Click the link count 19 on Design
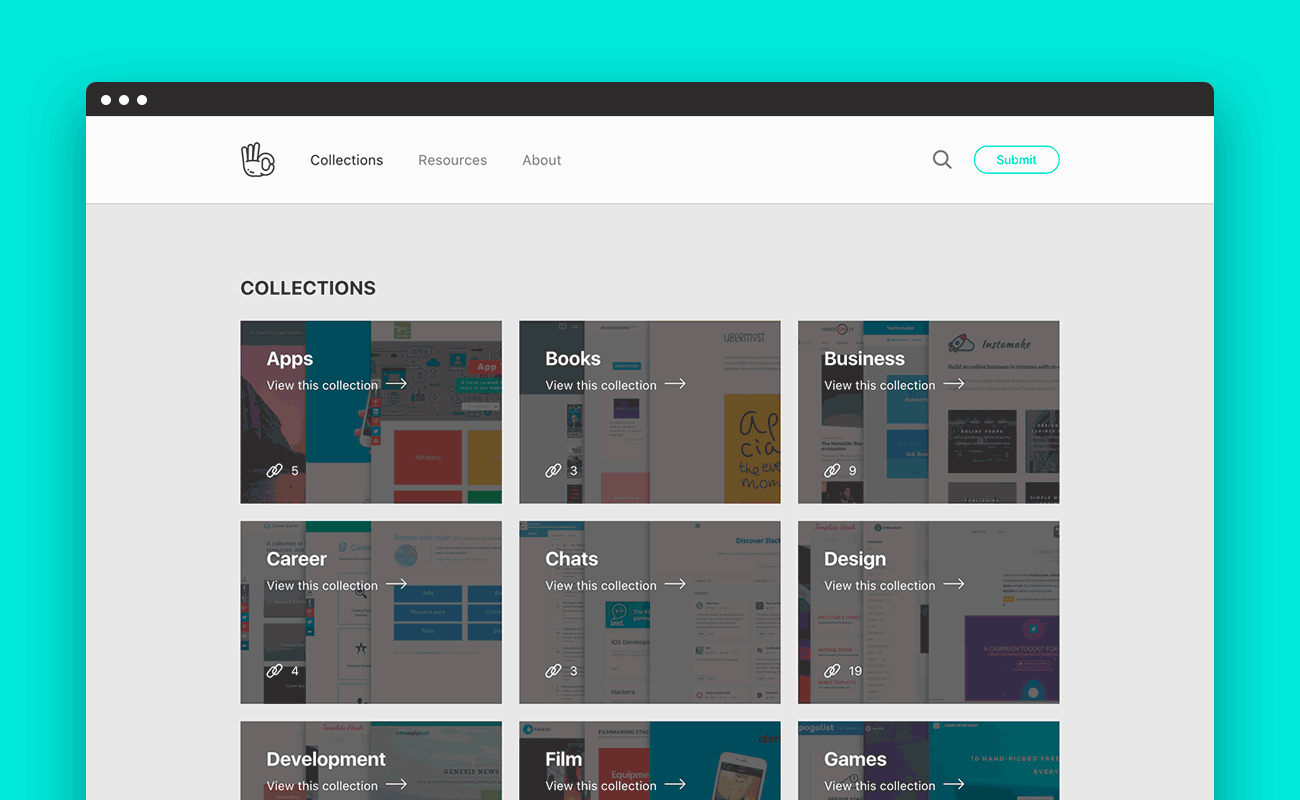This screenshot has width=1300, height=800. (855, 671)
